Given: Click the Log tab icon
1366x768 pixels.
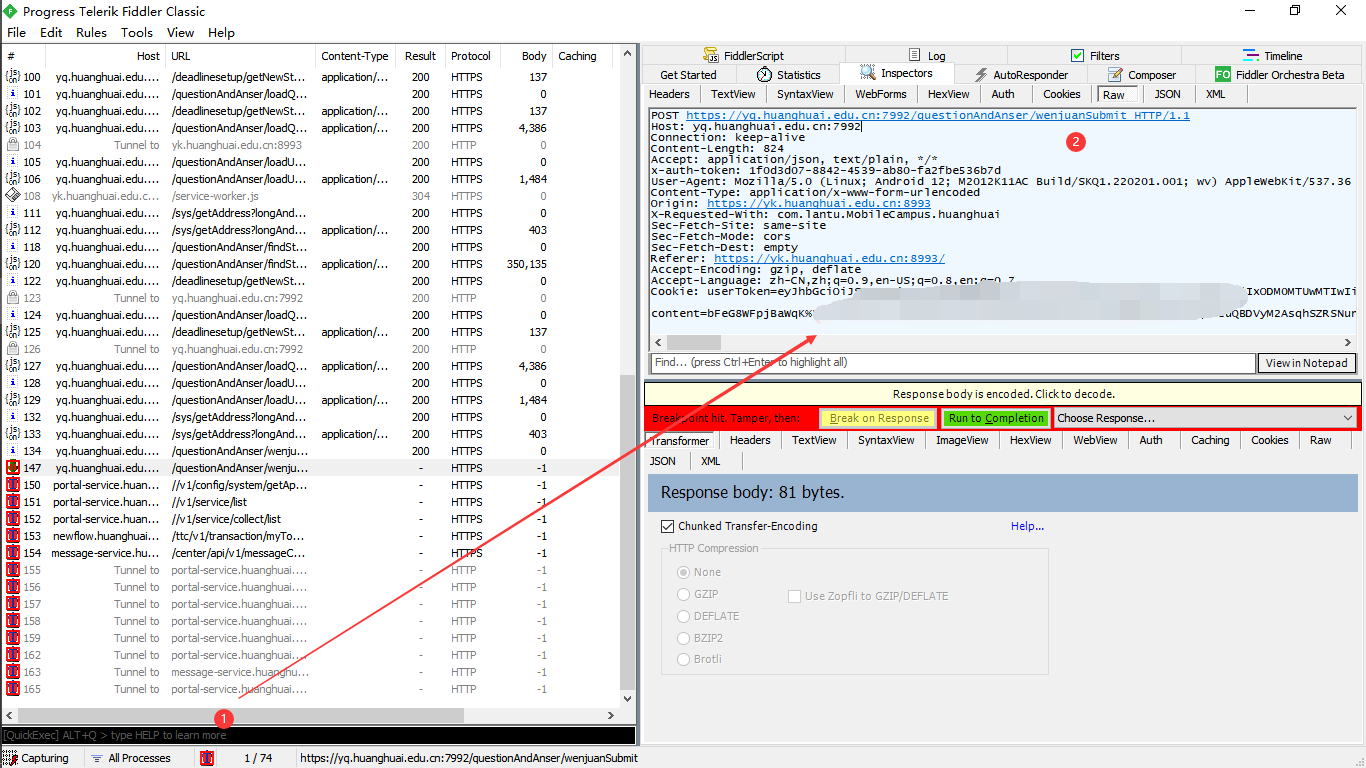Looking at the screenshot, I should coord(915,56).
